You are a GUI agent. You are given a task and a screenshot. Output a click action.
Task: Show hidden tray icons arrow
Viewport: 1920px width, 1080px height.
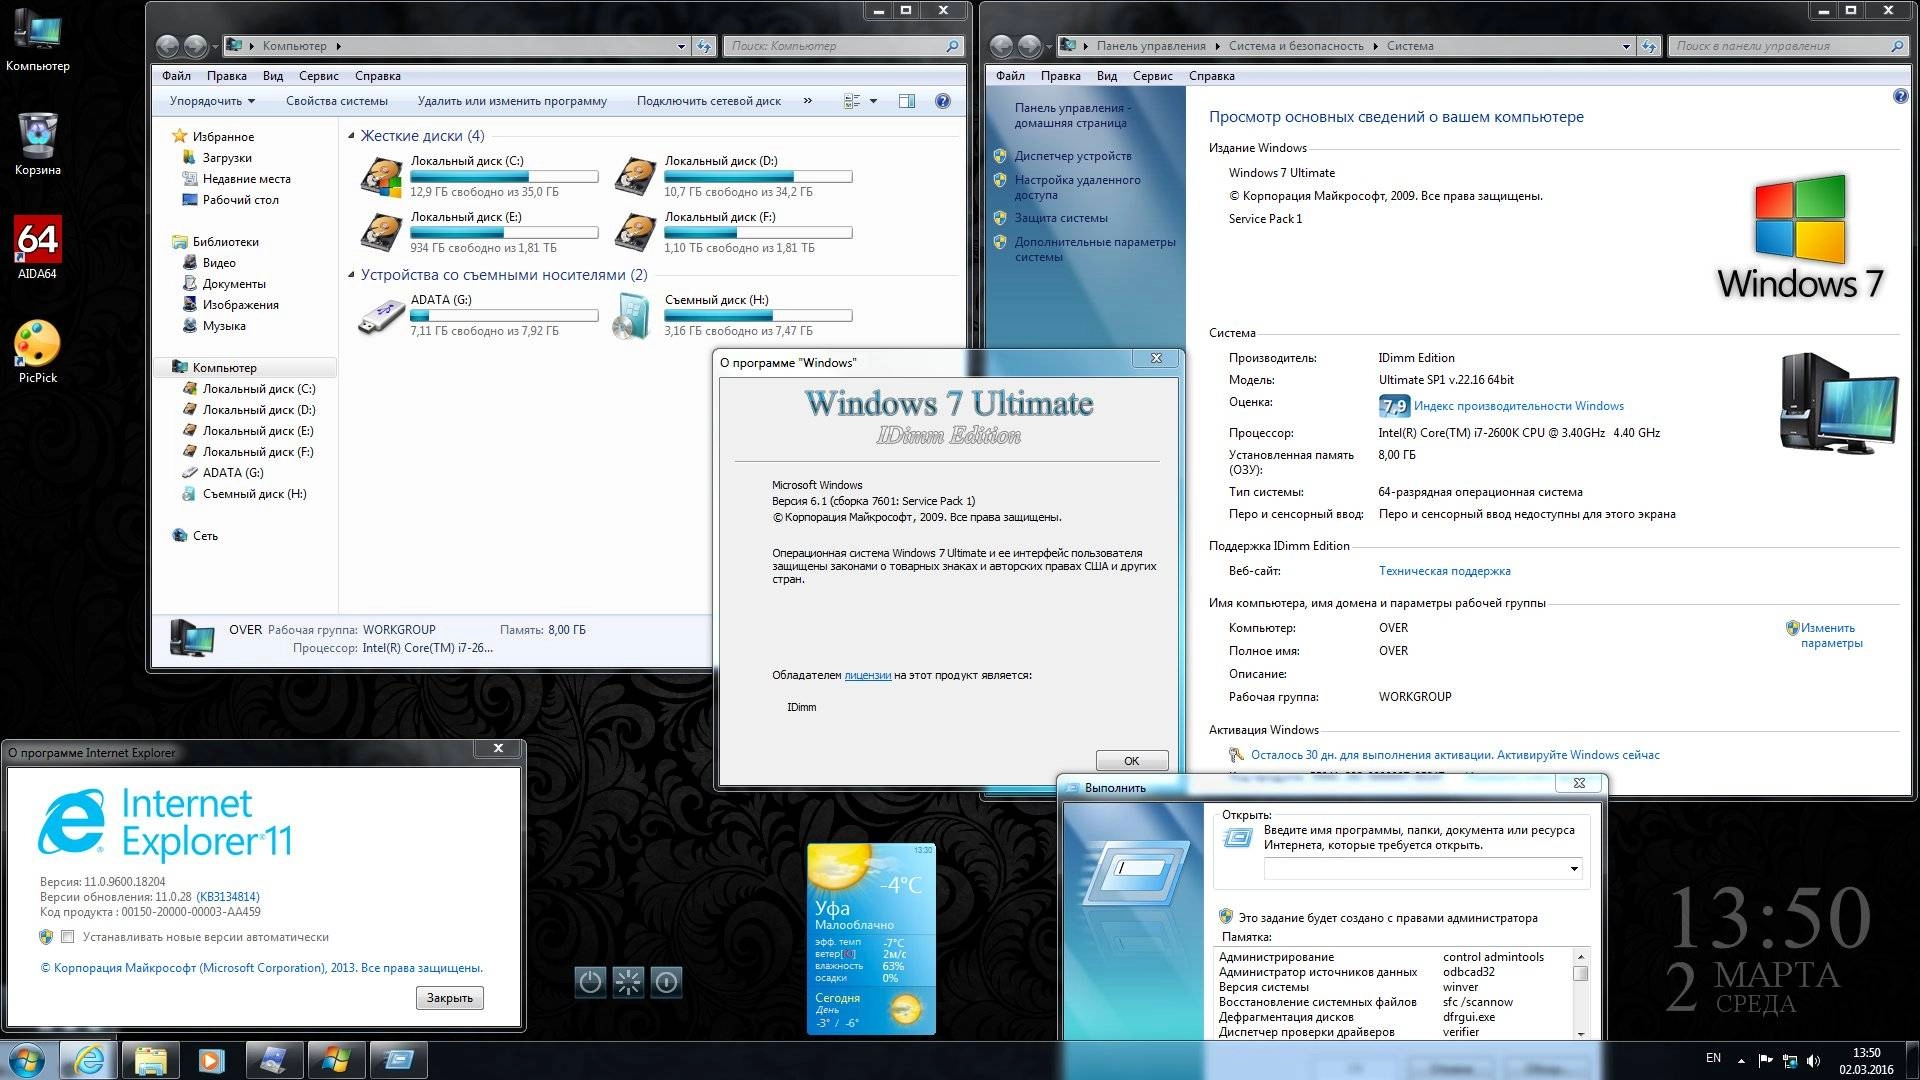pyautogui.click(x=1741, y=1060)
